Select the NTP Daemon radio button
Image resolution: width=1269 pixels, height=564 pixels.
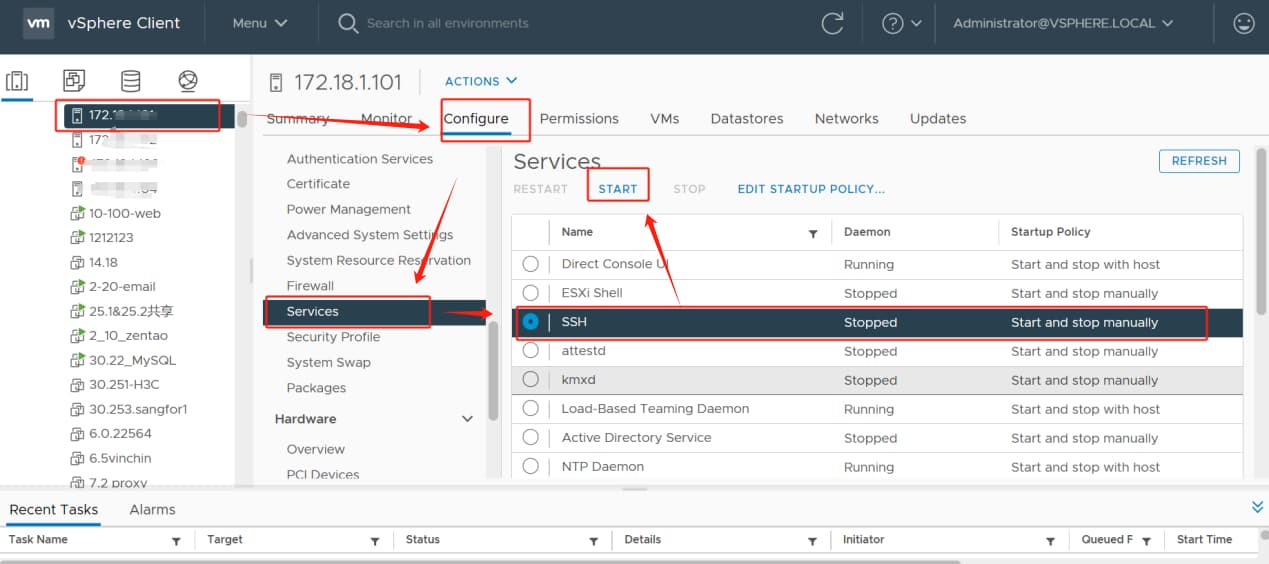coord(530,467)
